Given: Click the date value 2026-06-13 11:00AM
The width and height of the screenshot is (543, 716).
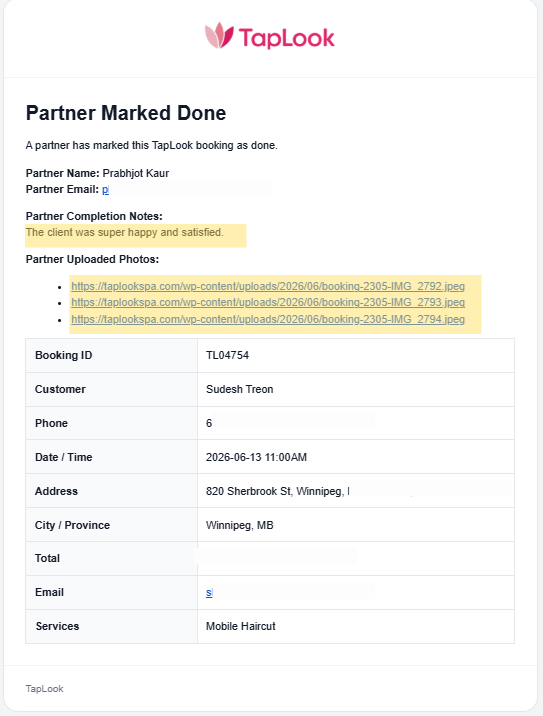Looking at the screenshot, I should (256, 457).
